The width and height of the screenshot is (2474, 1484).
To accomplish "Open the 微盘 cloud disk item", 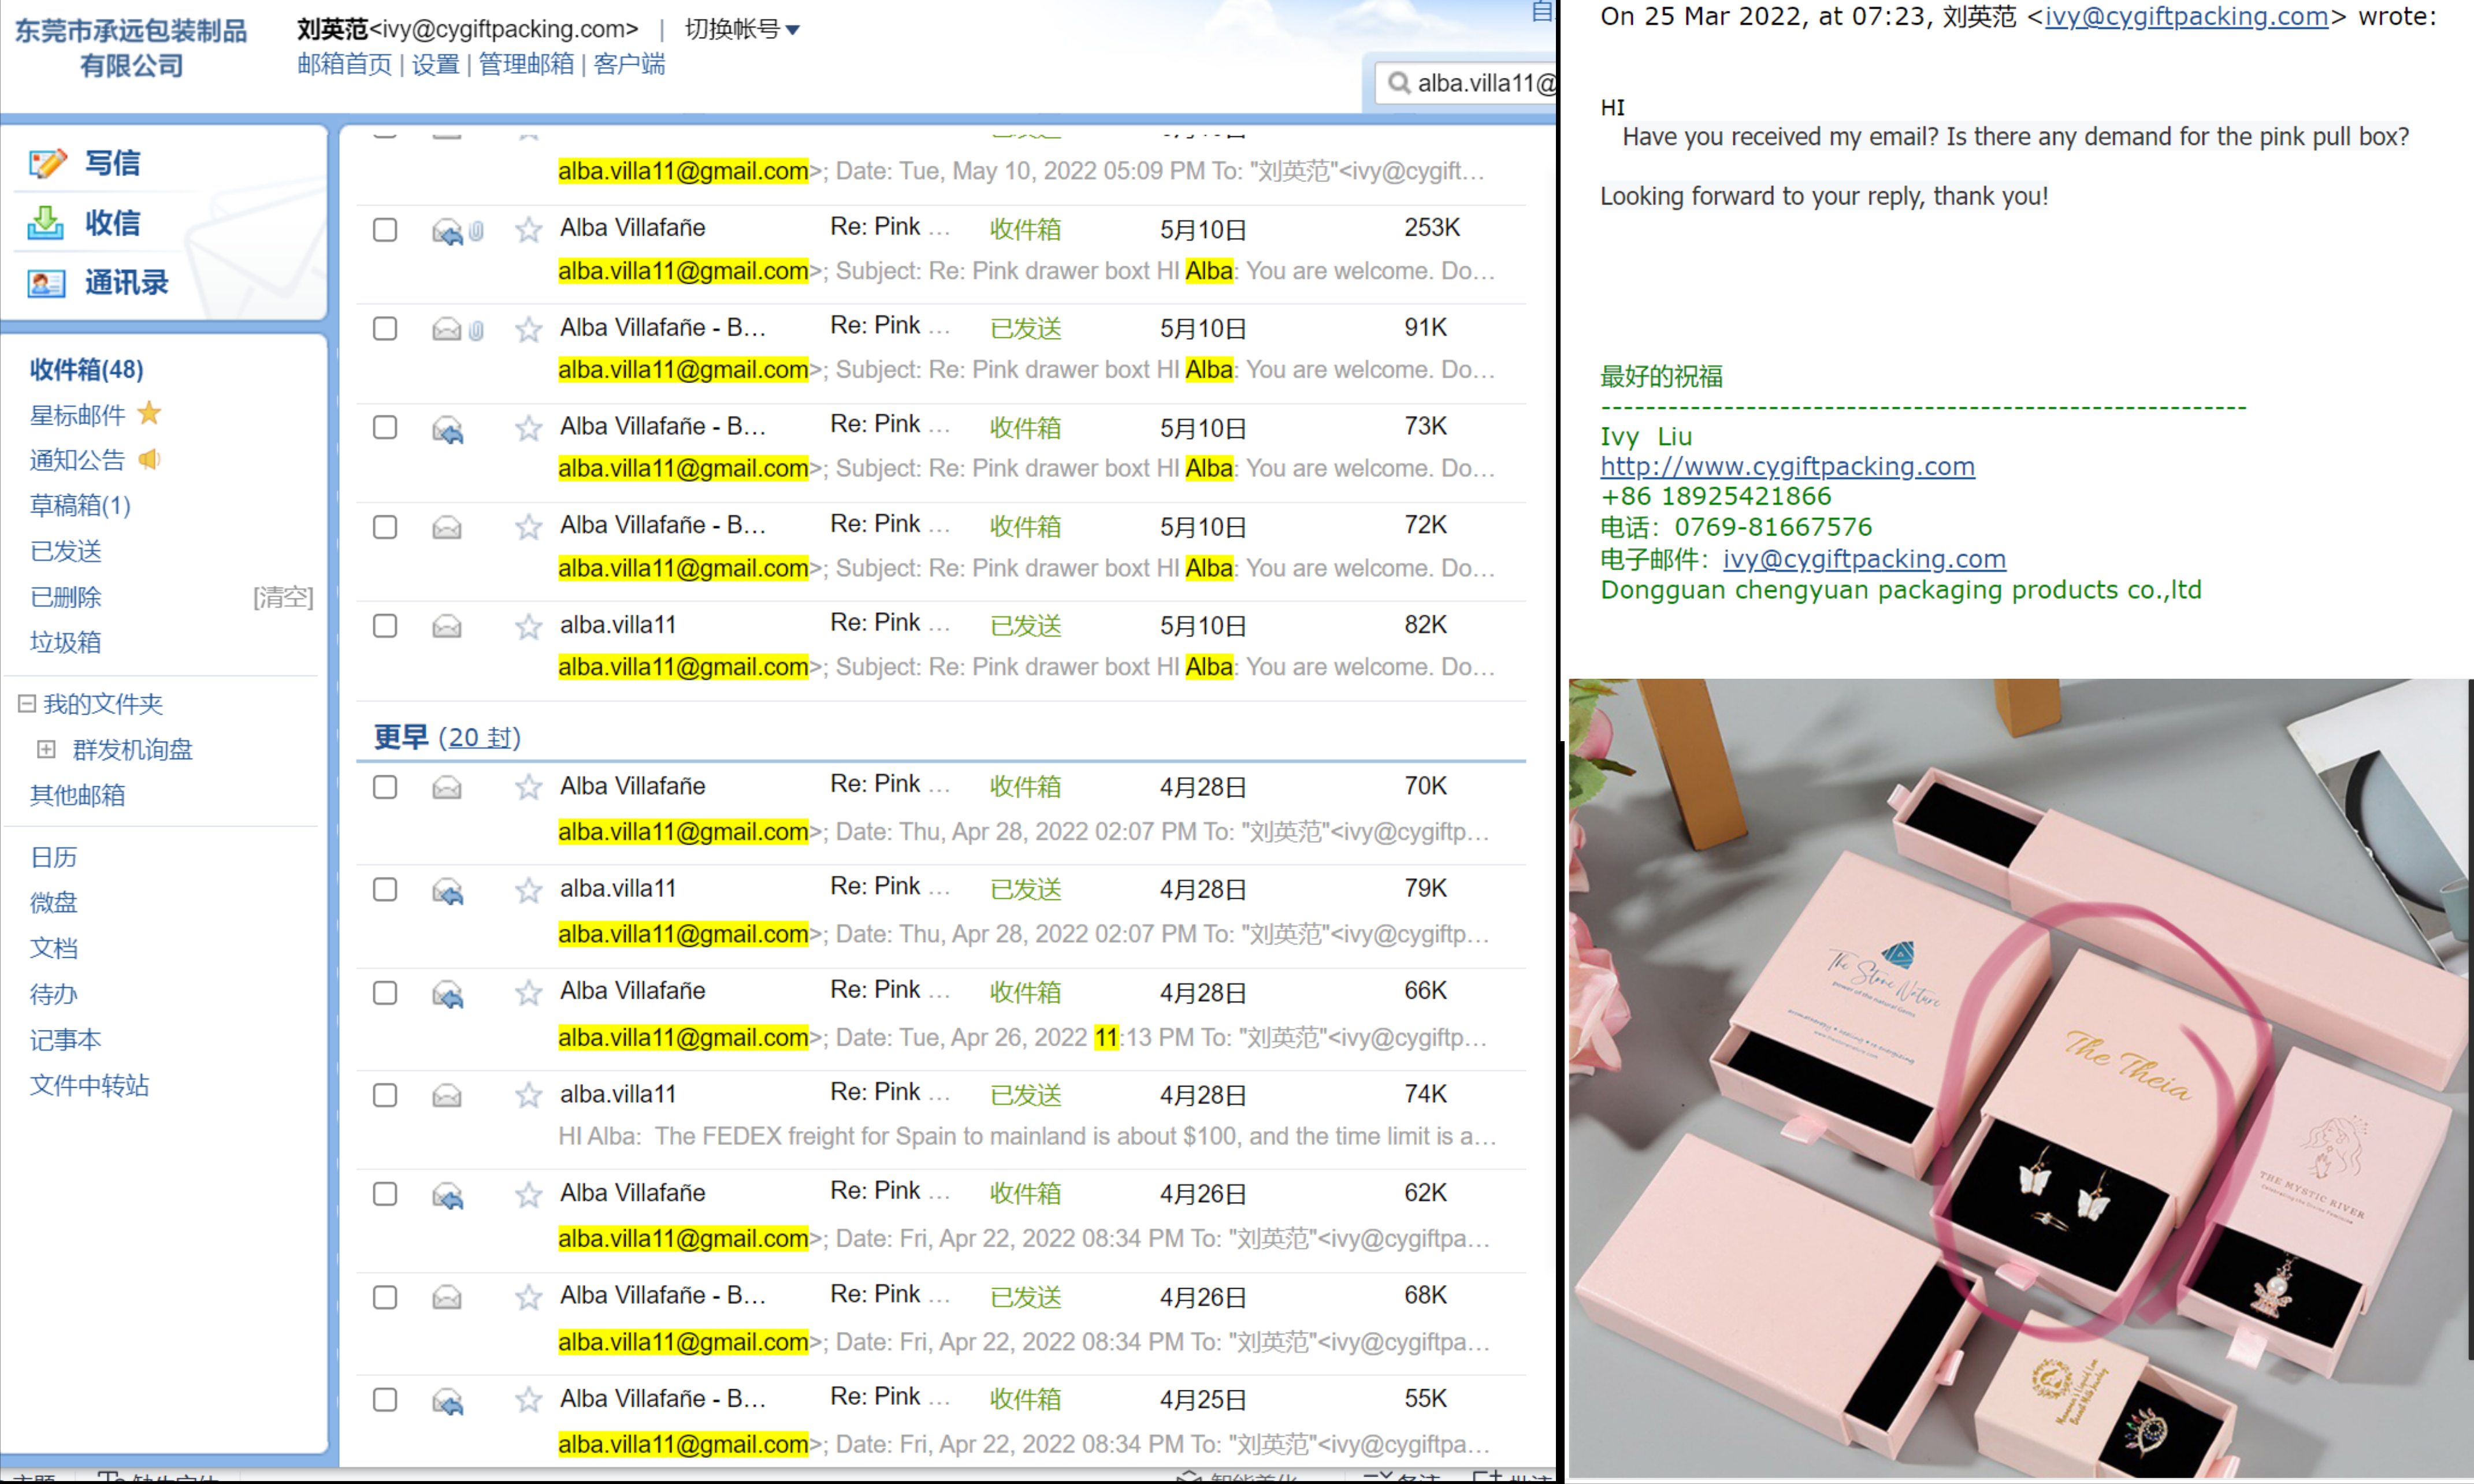I will (54, 902).
